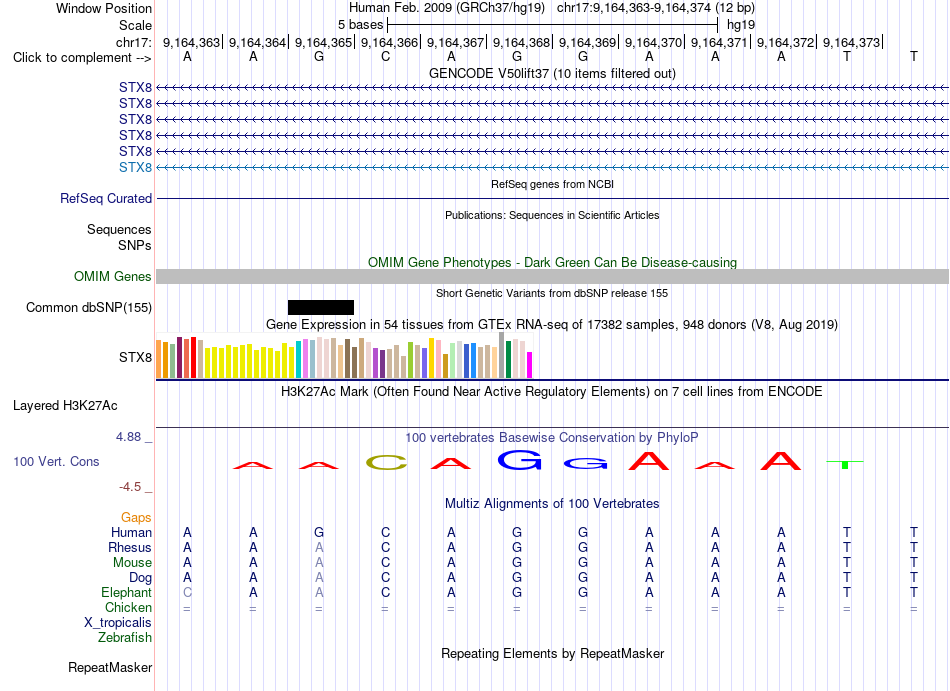Click the Window Position label
Screen dimensions: 950x691
point(104,8)
